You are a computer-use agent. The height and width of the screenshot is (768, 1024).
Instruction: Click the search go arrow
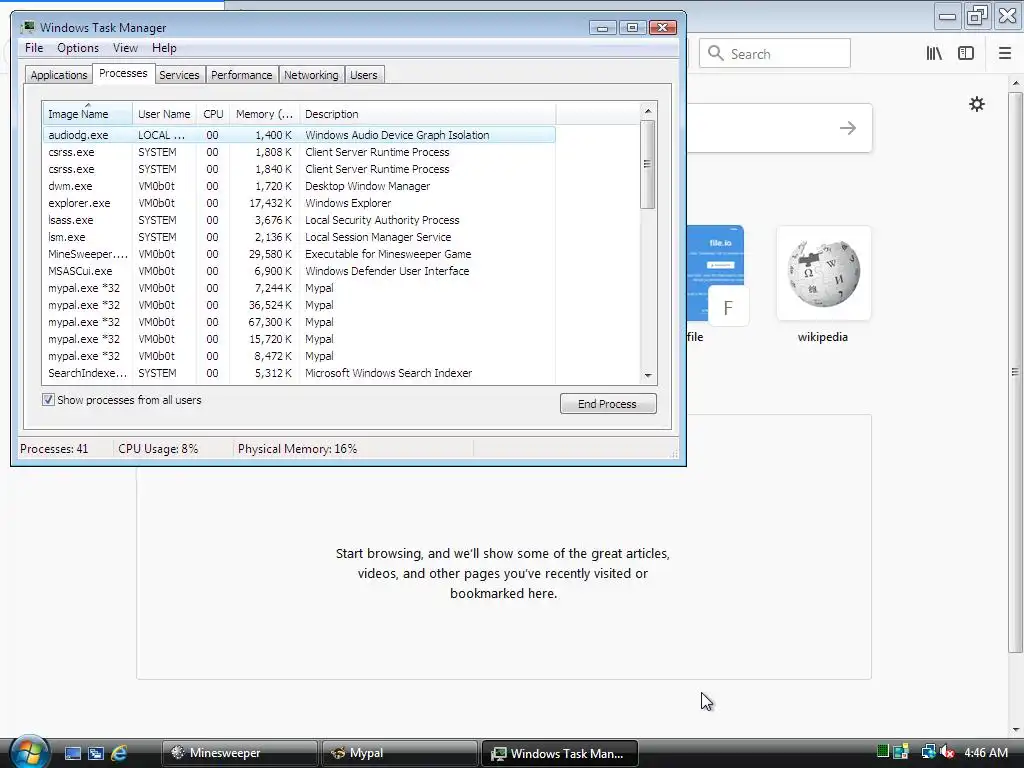pos(848,128)
